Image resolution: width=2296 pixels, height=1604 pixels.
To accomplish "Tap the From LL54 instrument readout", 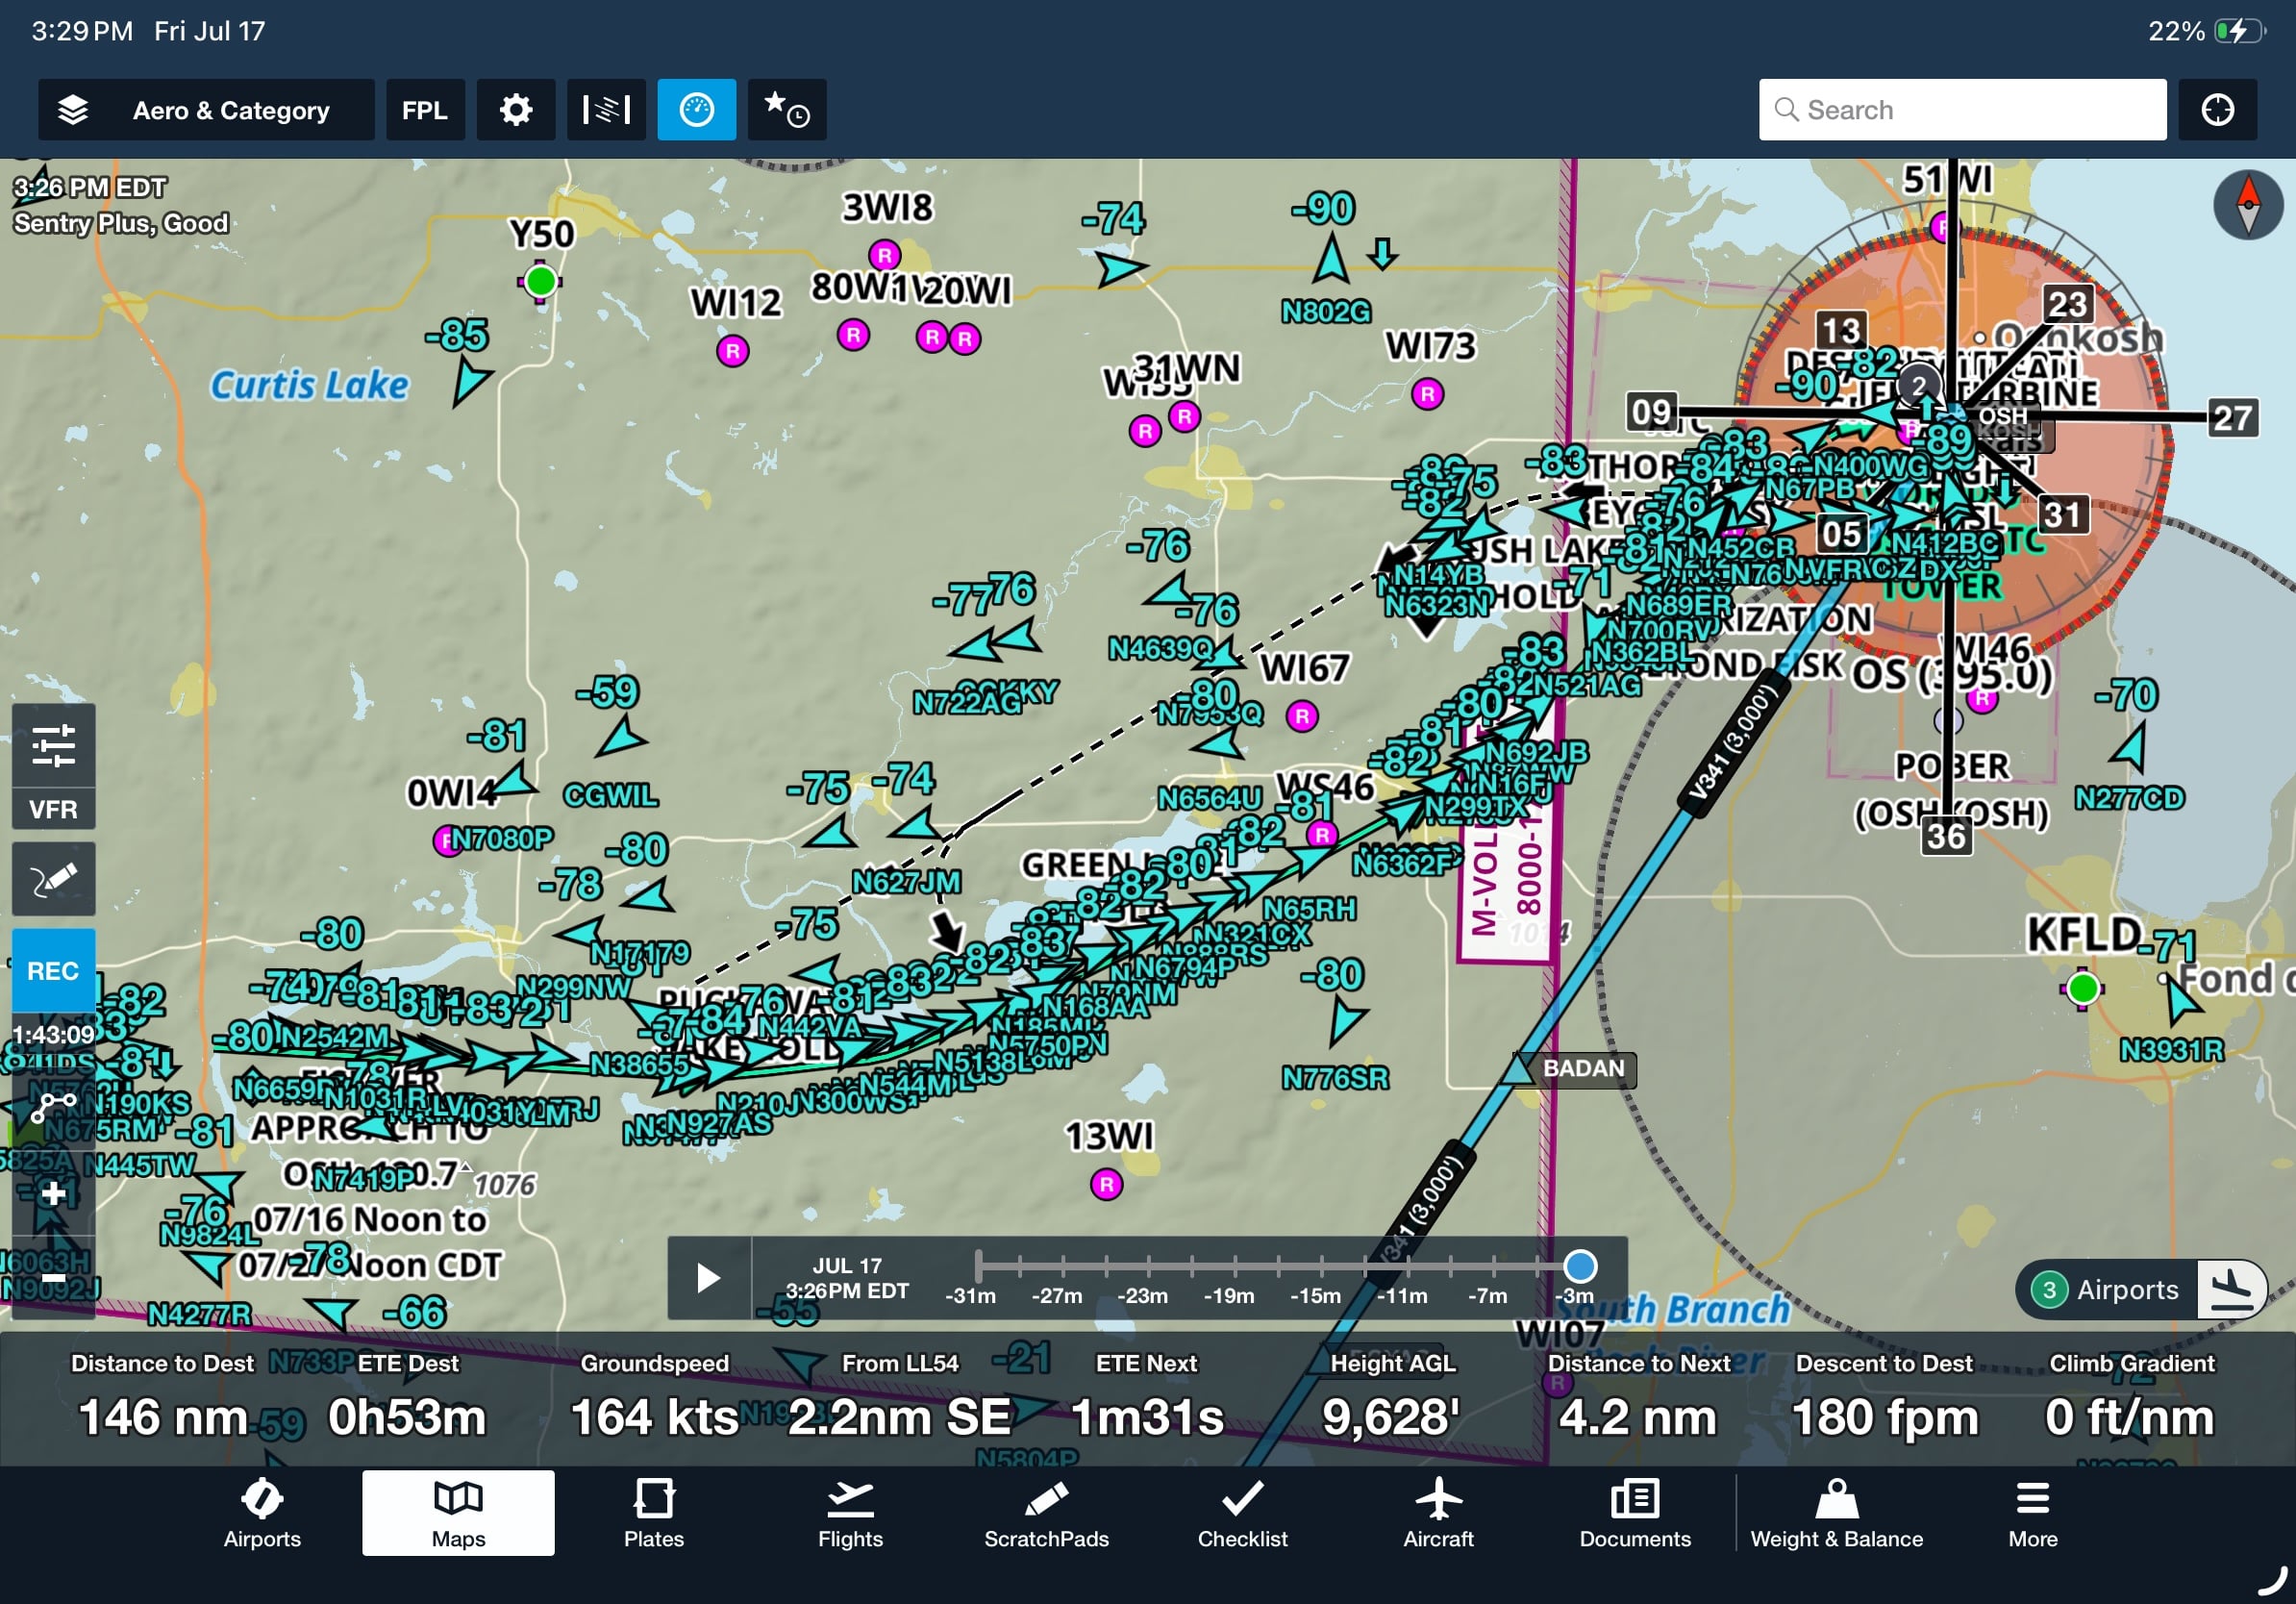I will pyautogui.click(x=900, y=1397).
